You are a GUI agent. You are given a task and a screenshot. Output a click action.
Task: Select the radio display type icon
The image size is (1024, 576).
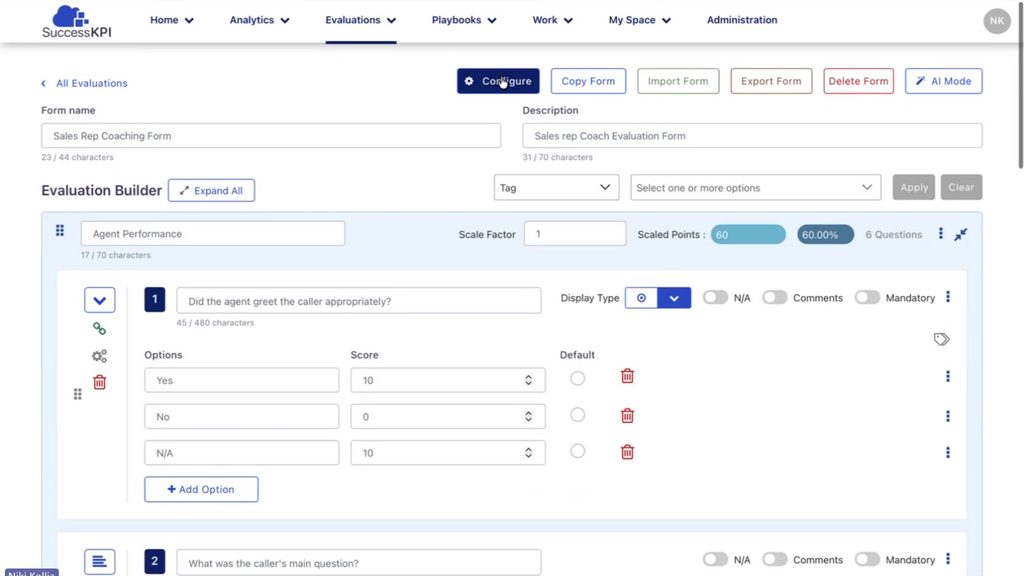coord(641,298)
